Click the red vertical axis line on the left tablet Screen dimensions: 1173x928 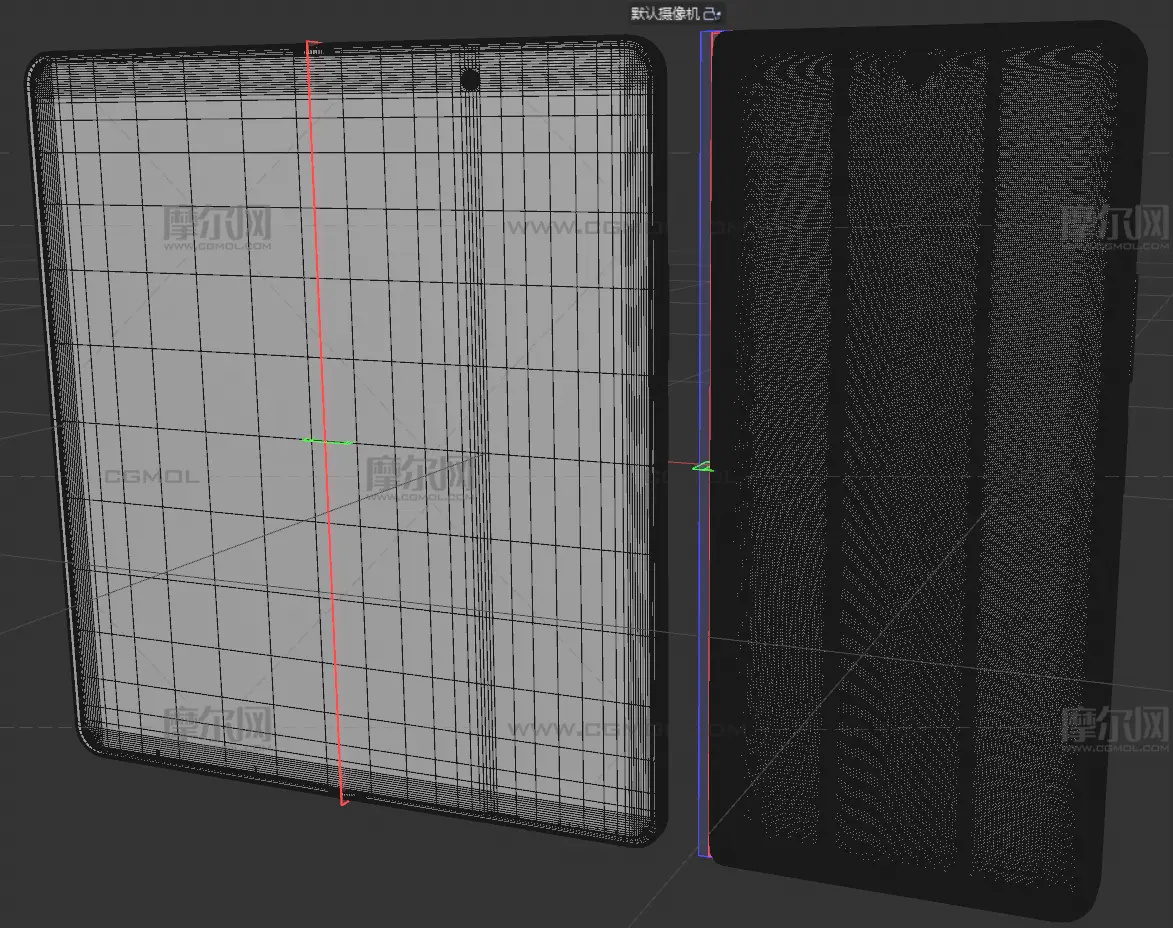point(318,300)
